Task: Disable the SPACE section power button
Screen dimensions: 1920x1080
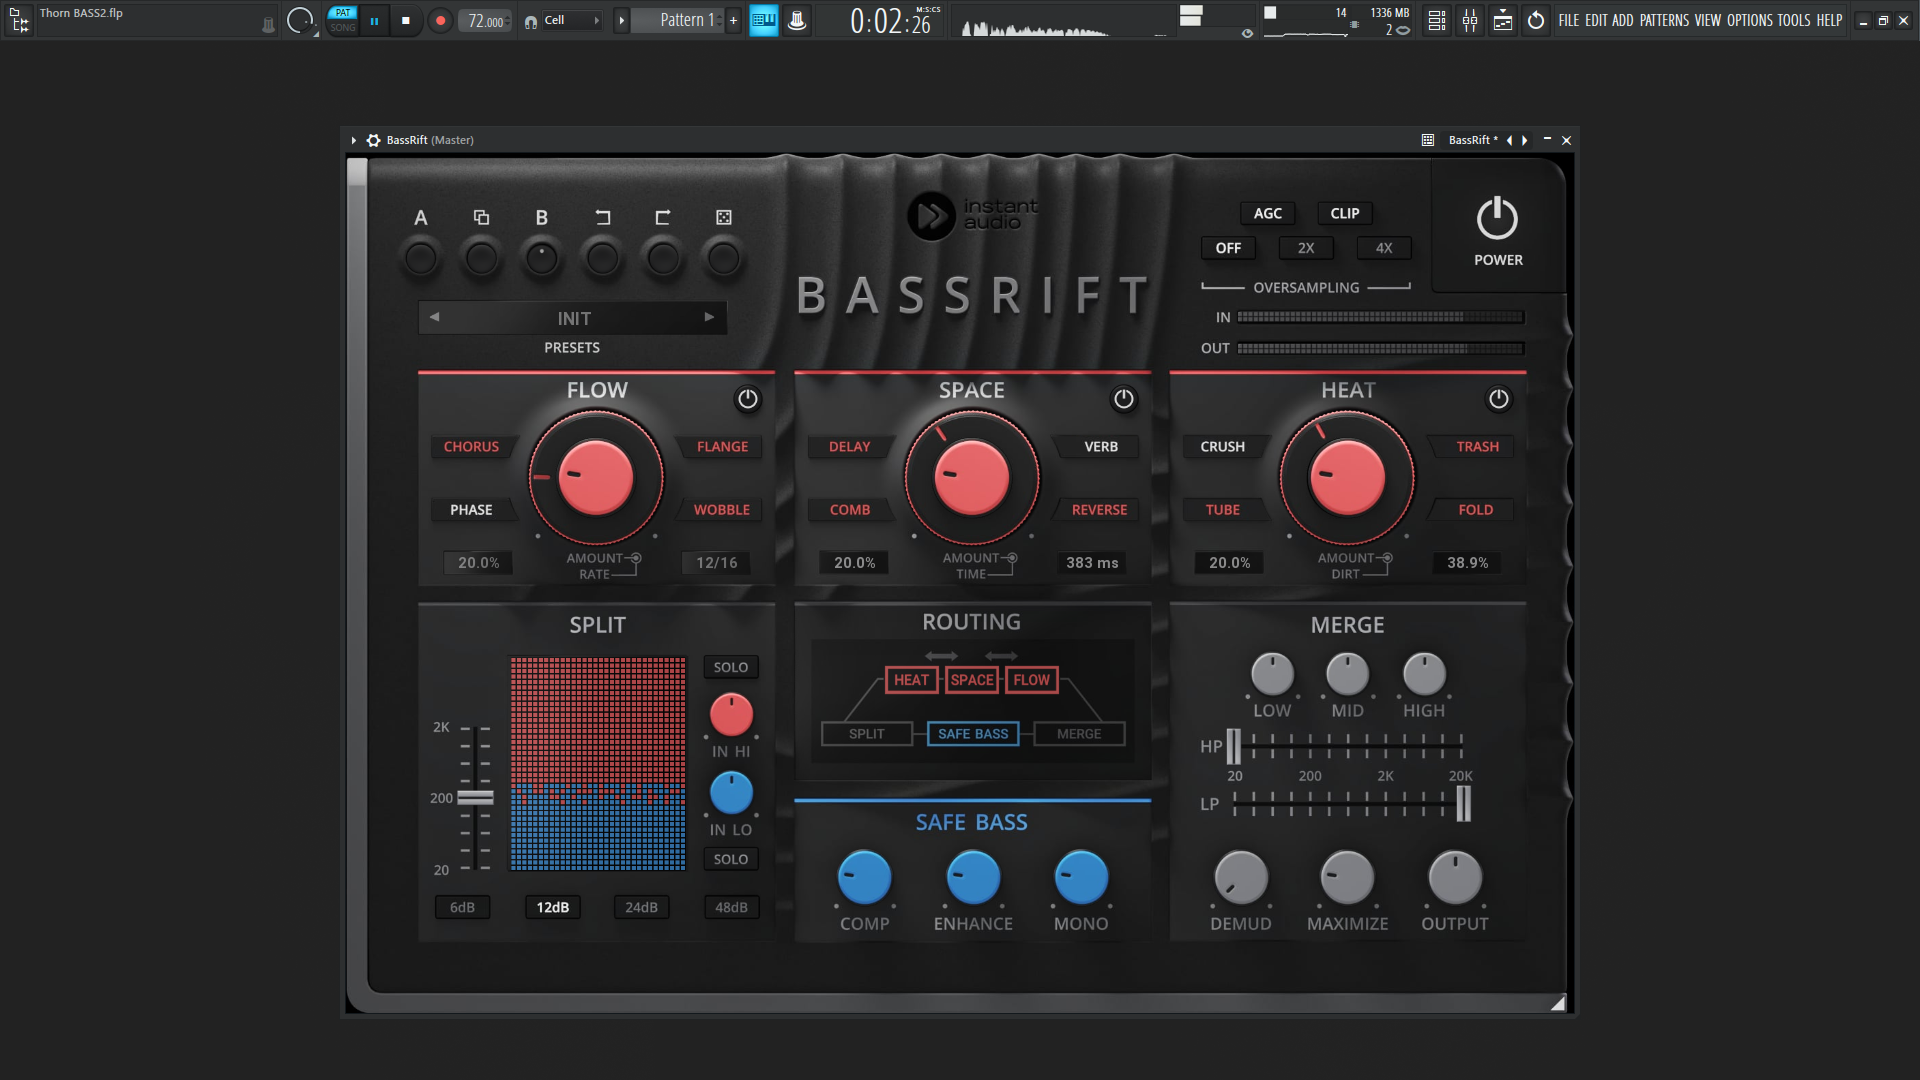Action: click(1123, 399)
